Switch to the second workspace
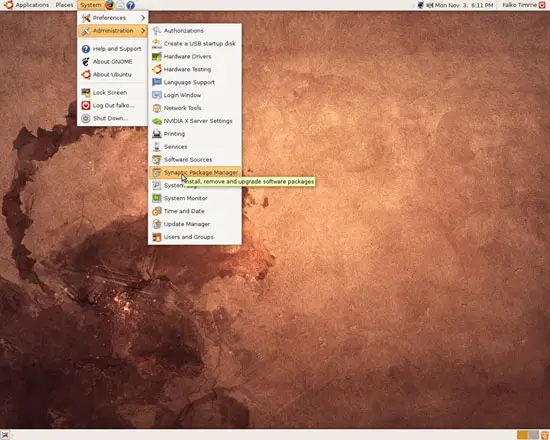The image size is (550, 440). coord(534,435)
